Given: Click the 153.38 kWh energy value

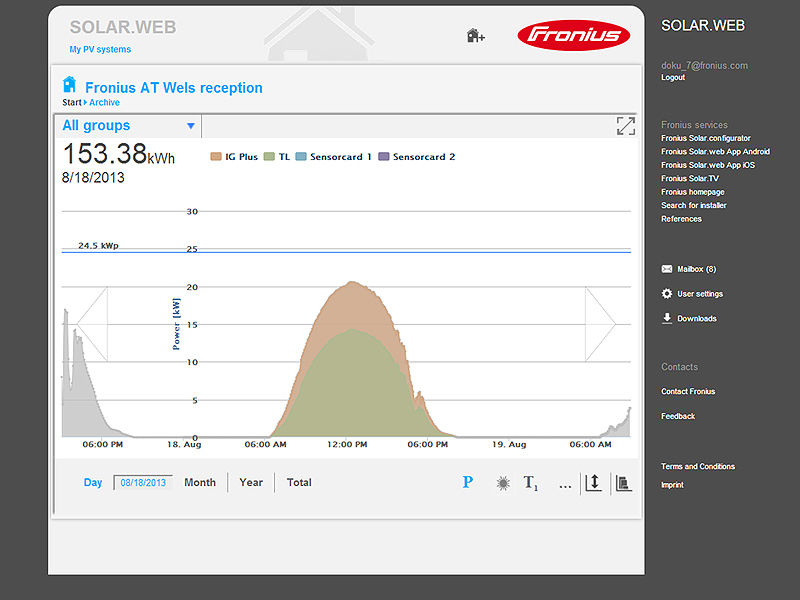Looking at the screenshot, I should tap(118, 154).
